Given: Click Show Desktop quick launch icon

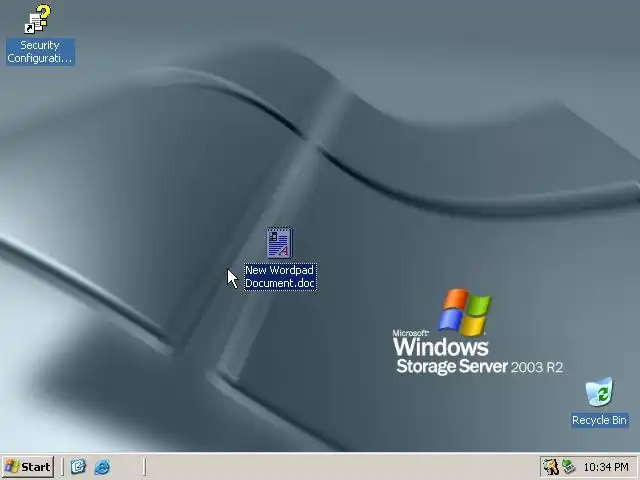Looking at the screenshot, I should pyautogui.click(x=78, y=467).
